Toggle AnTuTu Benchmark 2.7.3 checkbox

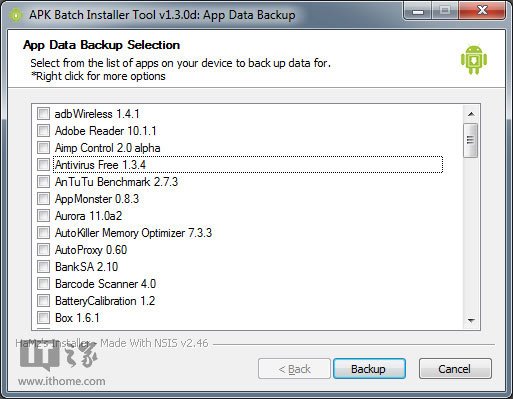[43, 182]
